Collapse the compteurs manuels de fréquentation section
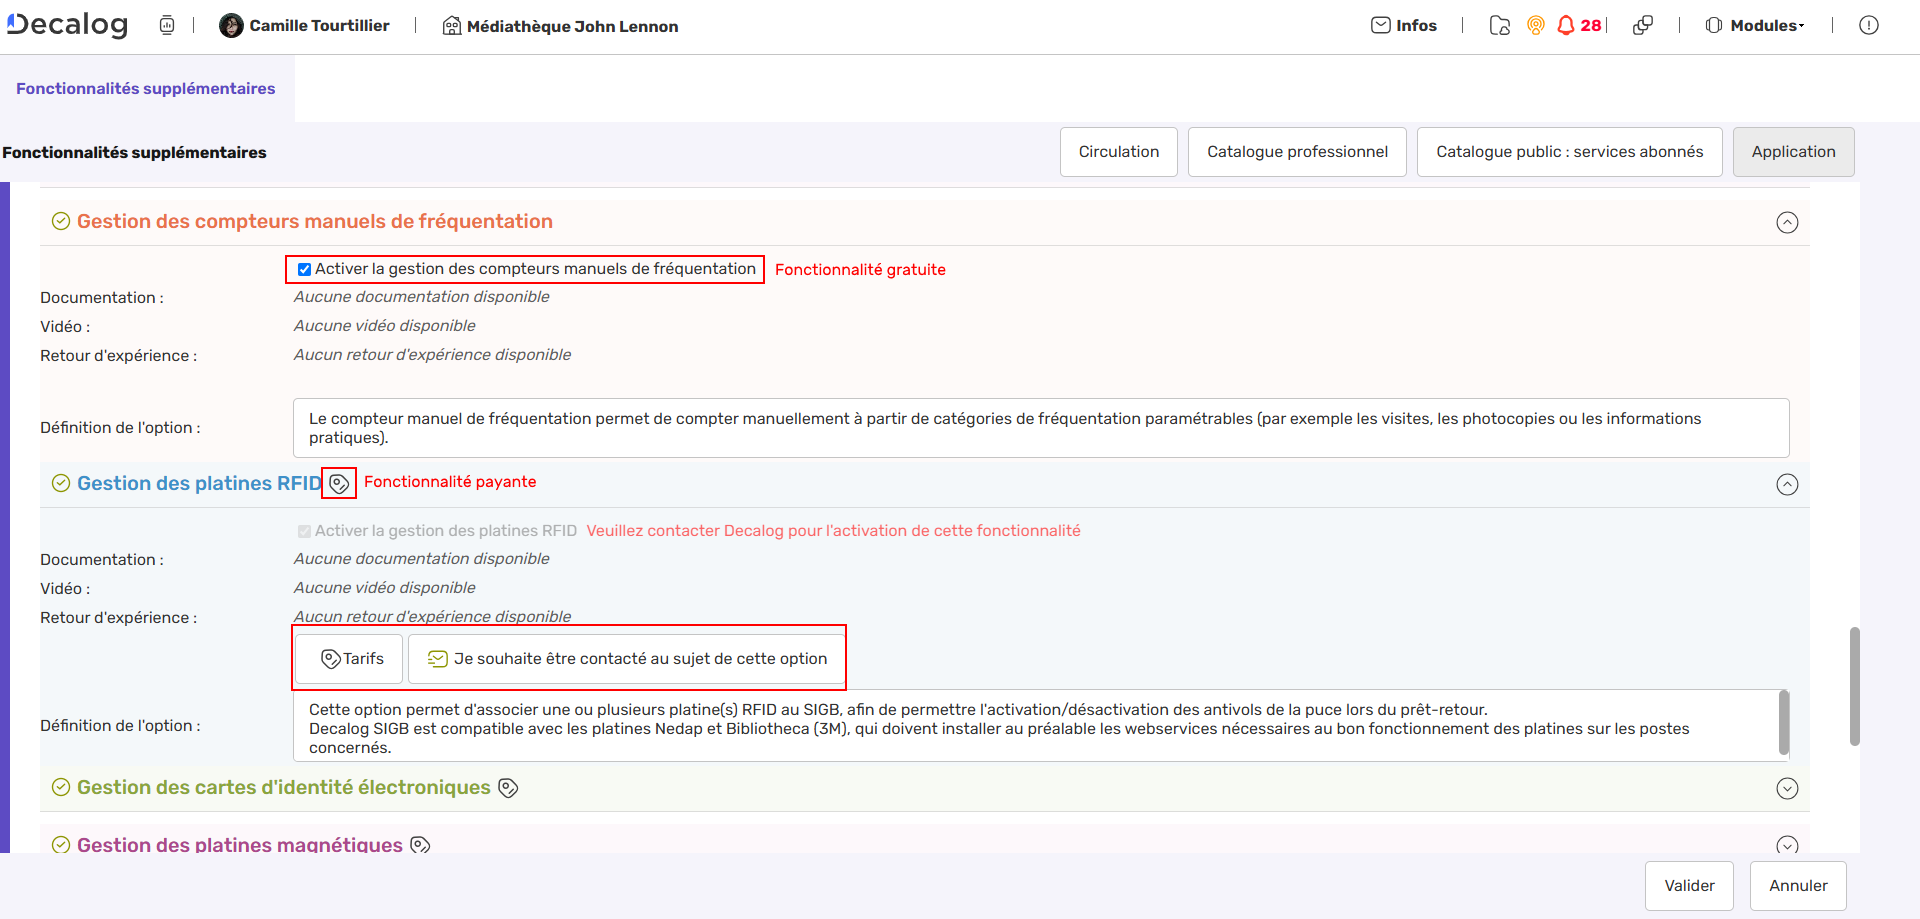Viewport: 1920px width, 919px height. (1787, 222)
